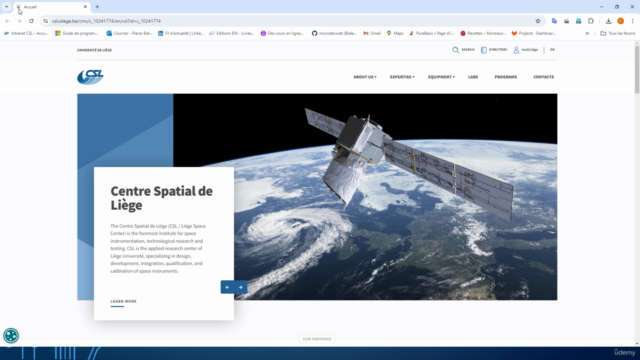Go back in browser history
This screenshot has width=640, height=360.
click(x=7, y=21)
